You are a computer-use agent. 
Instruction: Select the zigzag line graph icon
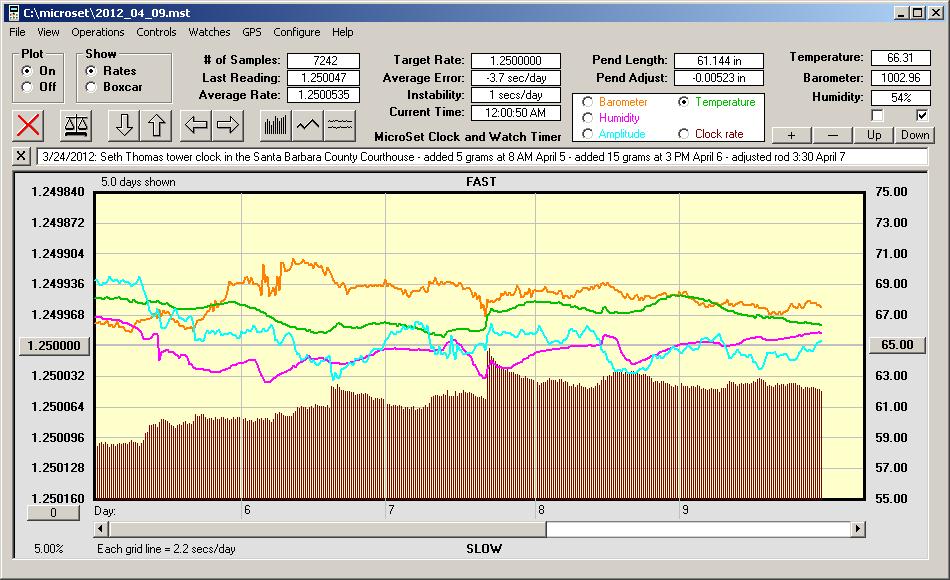308,125
